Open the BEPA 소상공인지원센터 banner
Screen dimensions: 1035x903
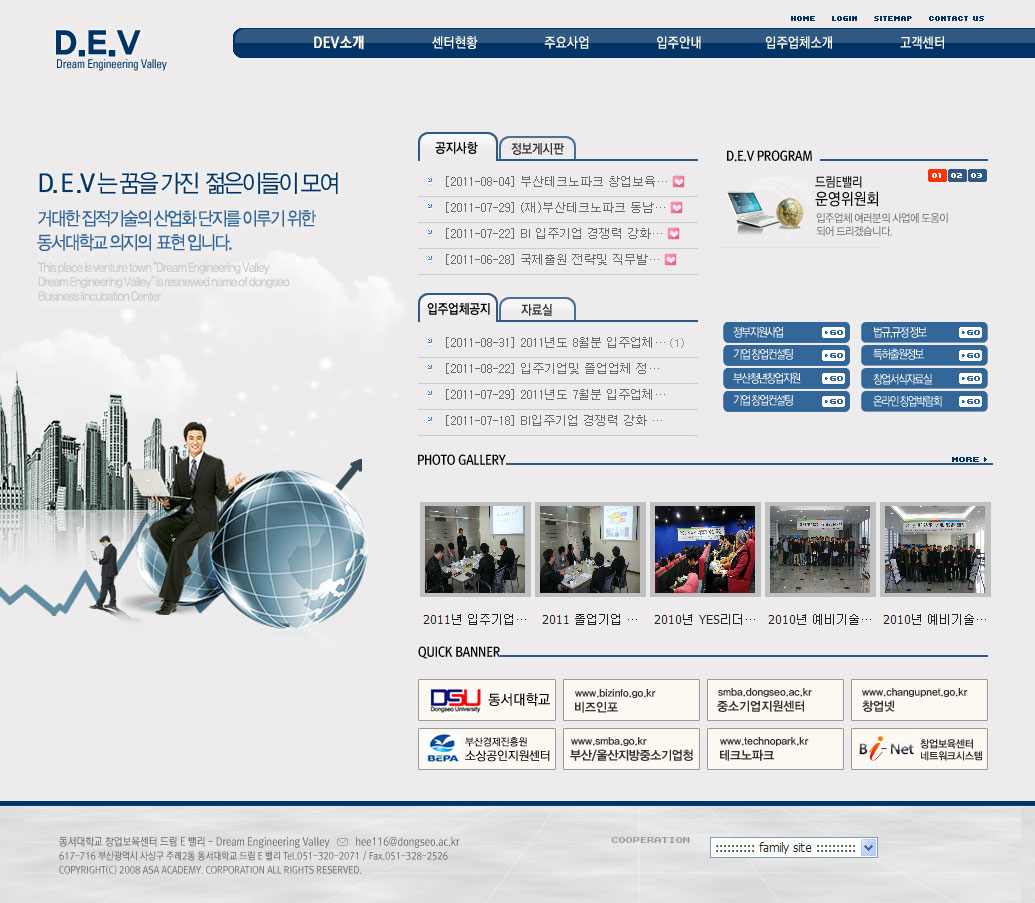[x=487, y=749]
